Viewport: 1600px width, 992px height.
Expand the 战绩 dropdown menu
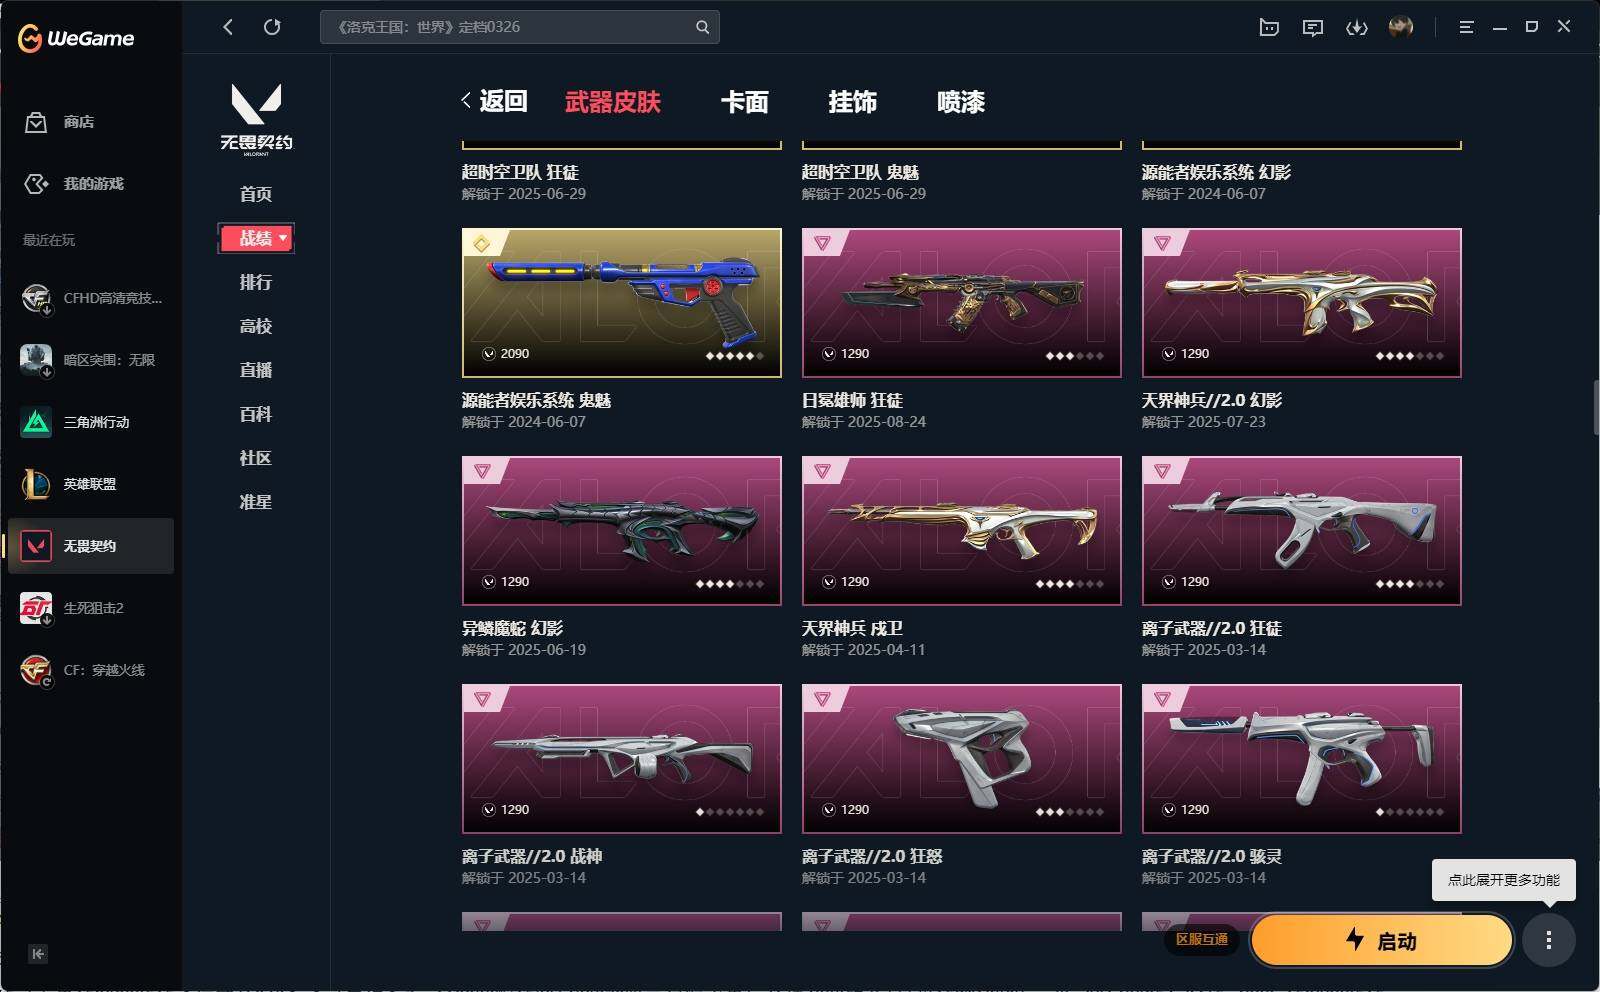(x=256, y=238)
